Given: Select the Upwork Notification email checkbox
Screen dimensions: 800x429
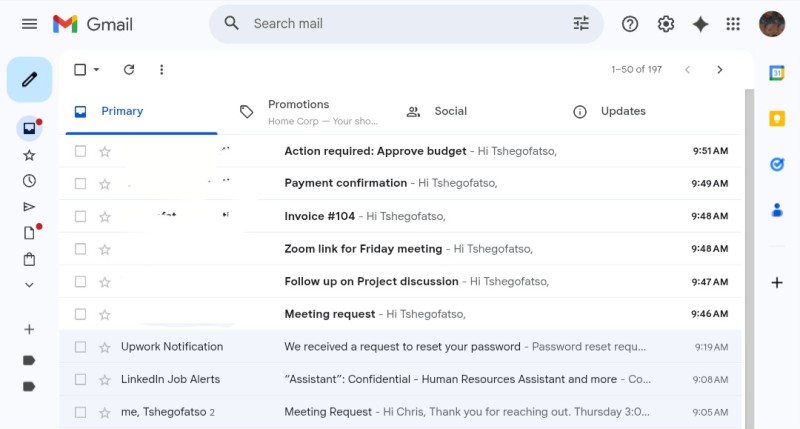Looking at the screenshot, I should (x=80, y=347).
